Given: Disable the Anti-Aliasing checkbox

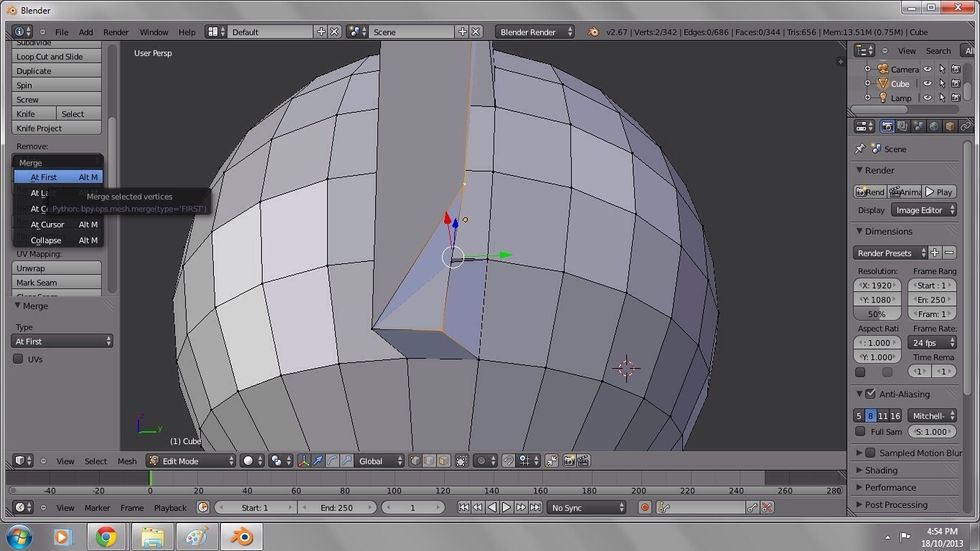Looking at the screenshot, I should pyautogui.click(x=871, y=394).
